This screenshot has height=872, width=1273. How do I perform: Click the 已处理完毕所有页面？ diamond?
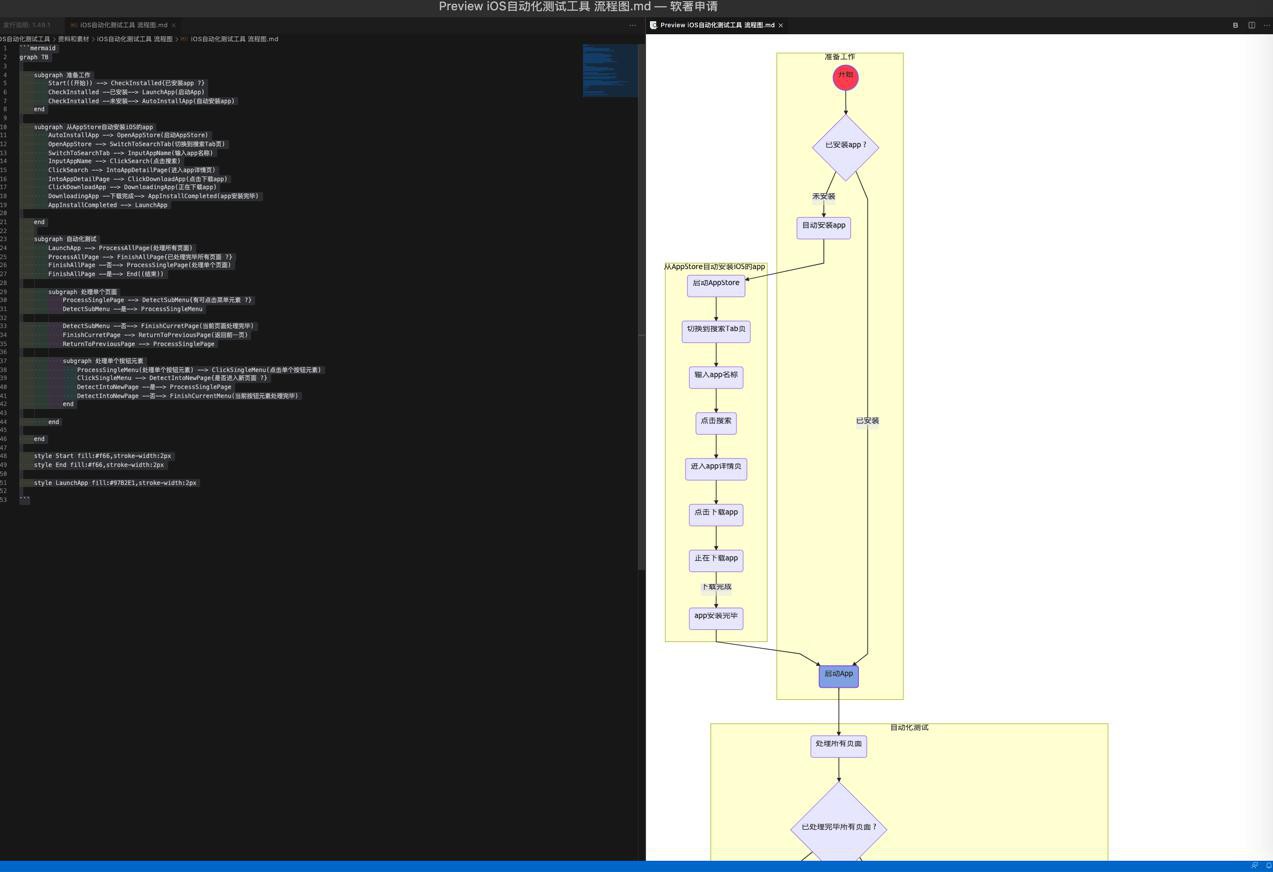(x=838, y=828)
